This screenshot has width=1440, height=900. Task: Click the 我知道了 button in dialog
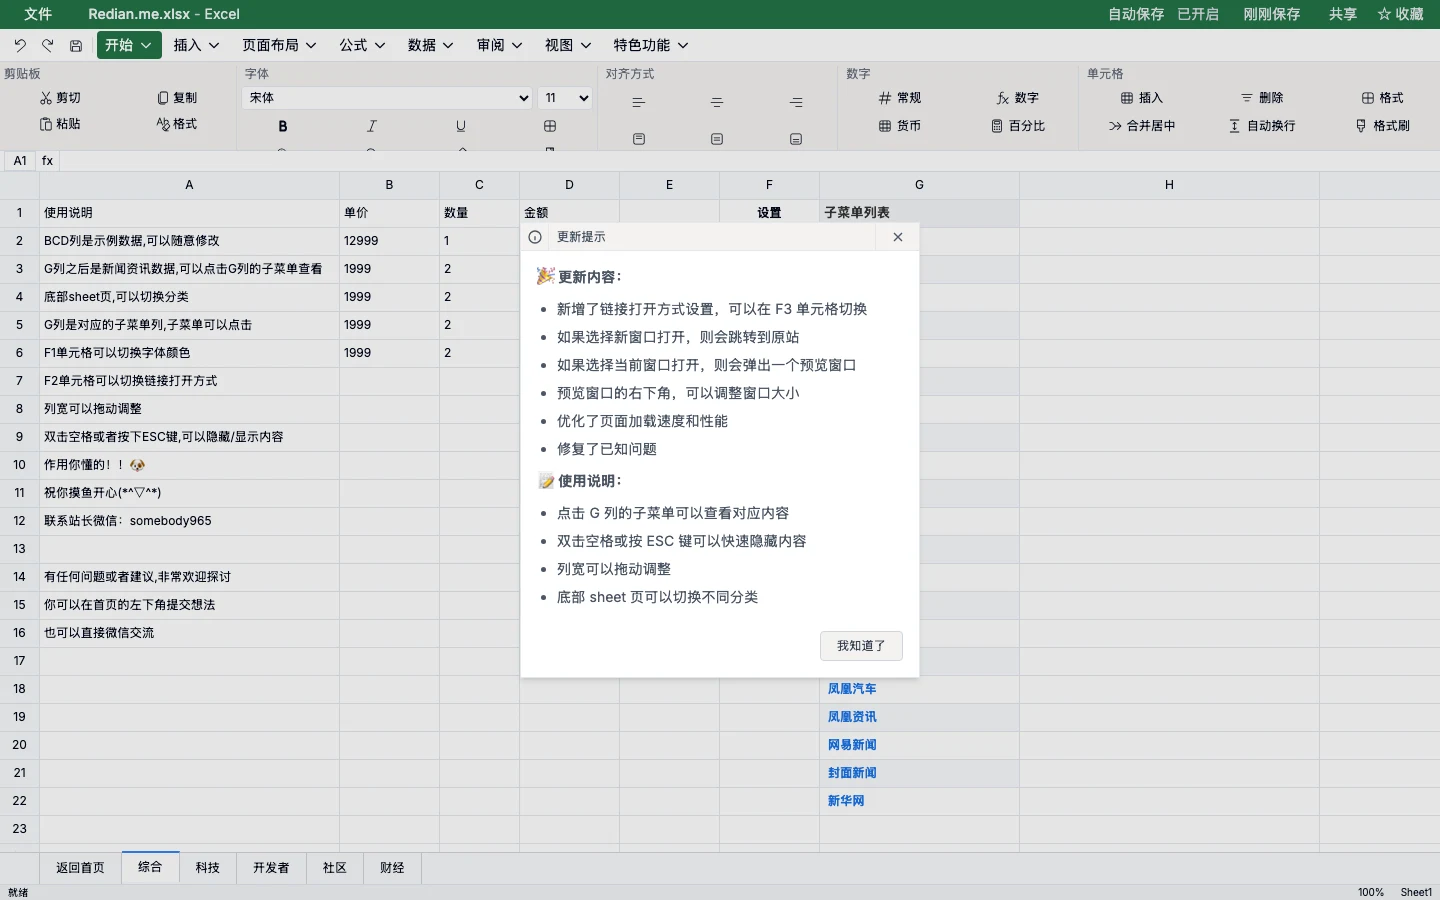861,646
